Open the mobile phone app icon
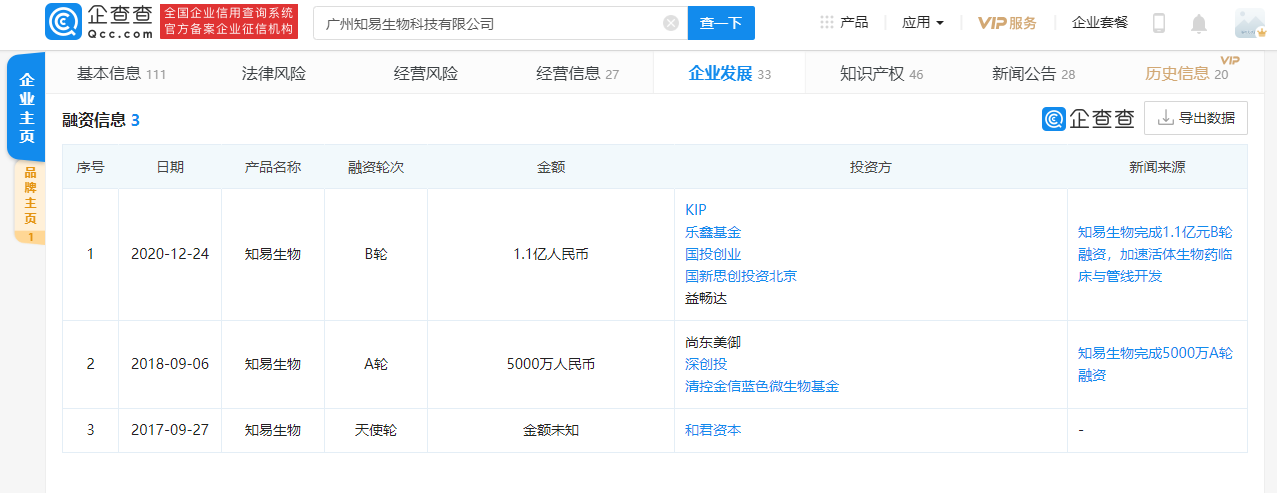 (x=1160, y=23)
